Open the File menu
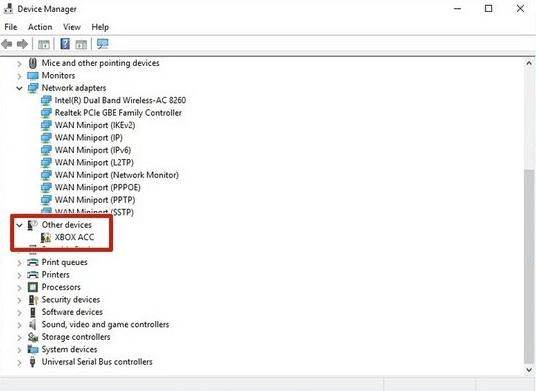The image size is (536, 391). [11, 27]
